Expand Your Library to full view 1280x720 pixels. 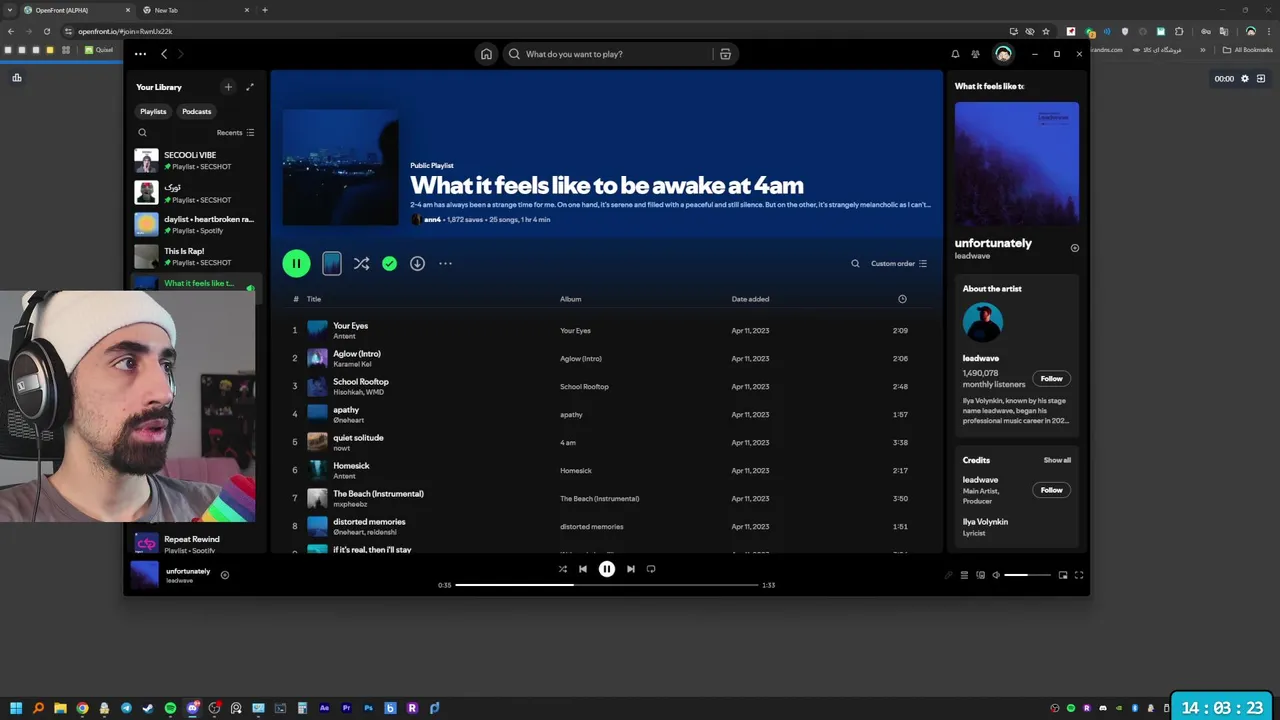(250, 87)
